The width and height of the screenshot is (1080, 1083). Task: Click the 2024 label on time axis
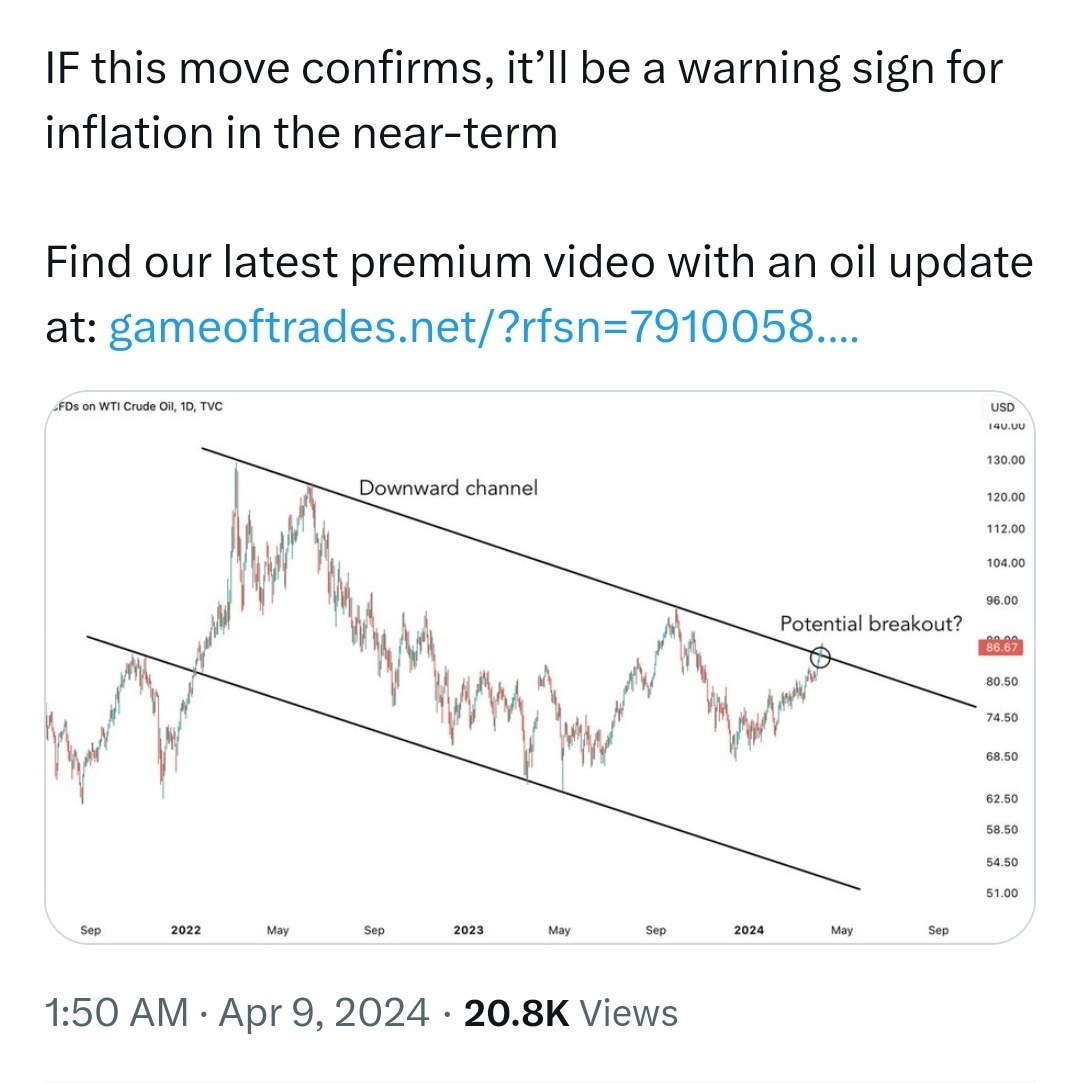click(x=749, y=930)
